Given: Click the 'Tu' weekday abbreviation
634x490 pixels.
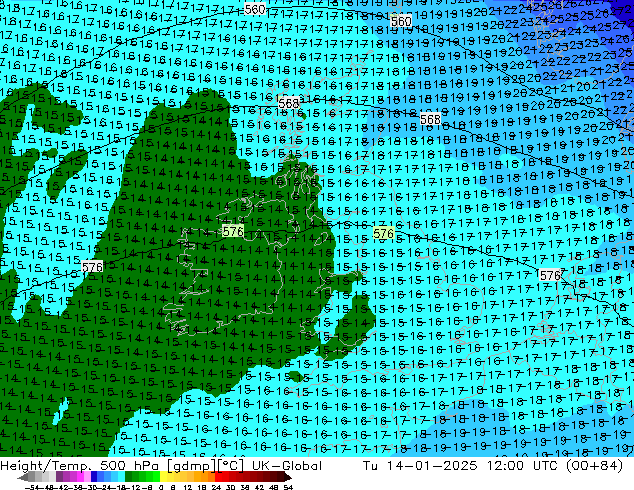Looking at the screenshot, I should point(370,466).
